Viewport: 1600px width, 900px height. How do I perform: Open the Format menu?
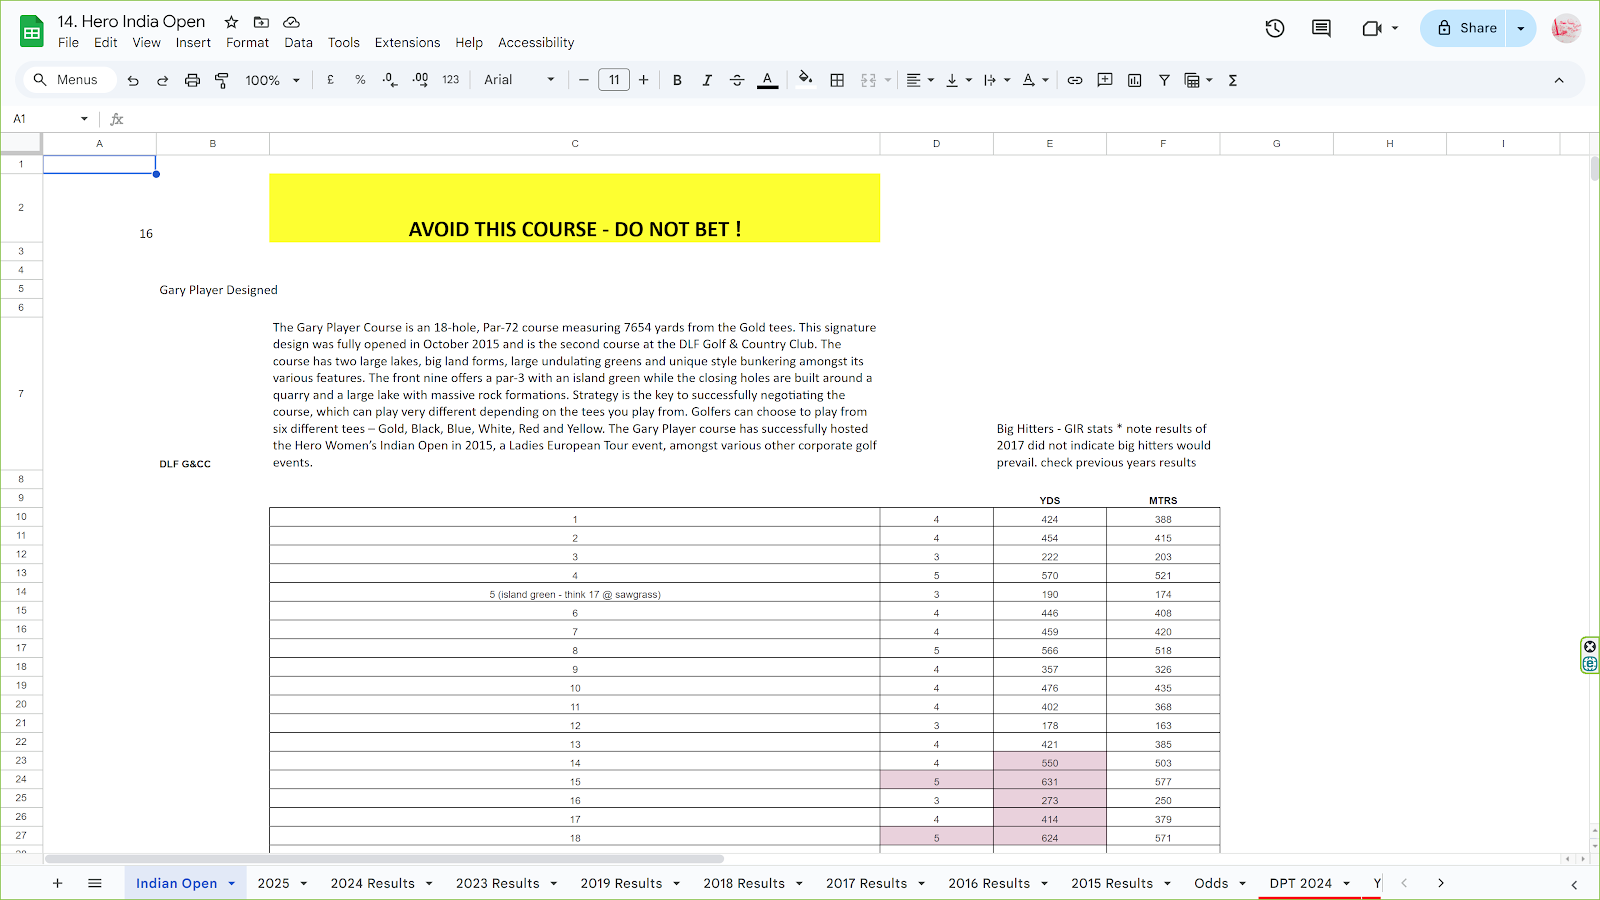click(247, 43)
